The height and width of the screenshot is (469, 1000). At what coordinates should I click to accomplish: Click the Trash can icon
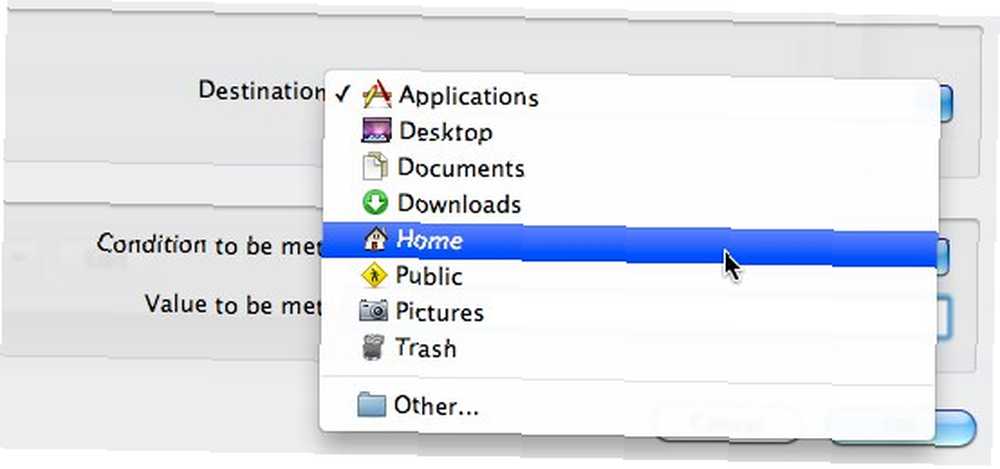coord(373,348)
